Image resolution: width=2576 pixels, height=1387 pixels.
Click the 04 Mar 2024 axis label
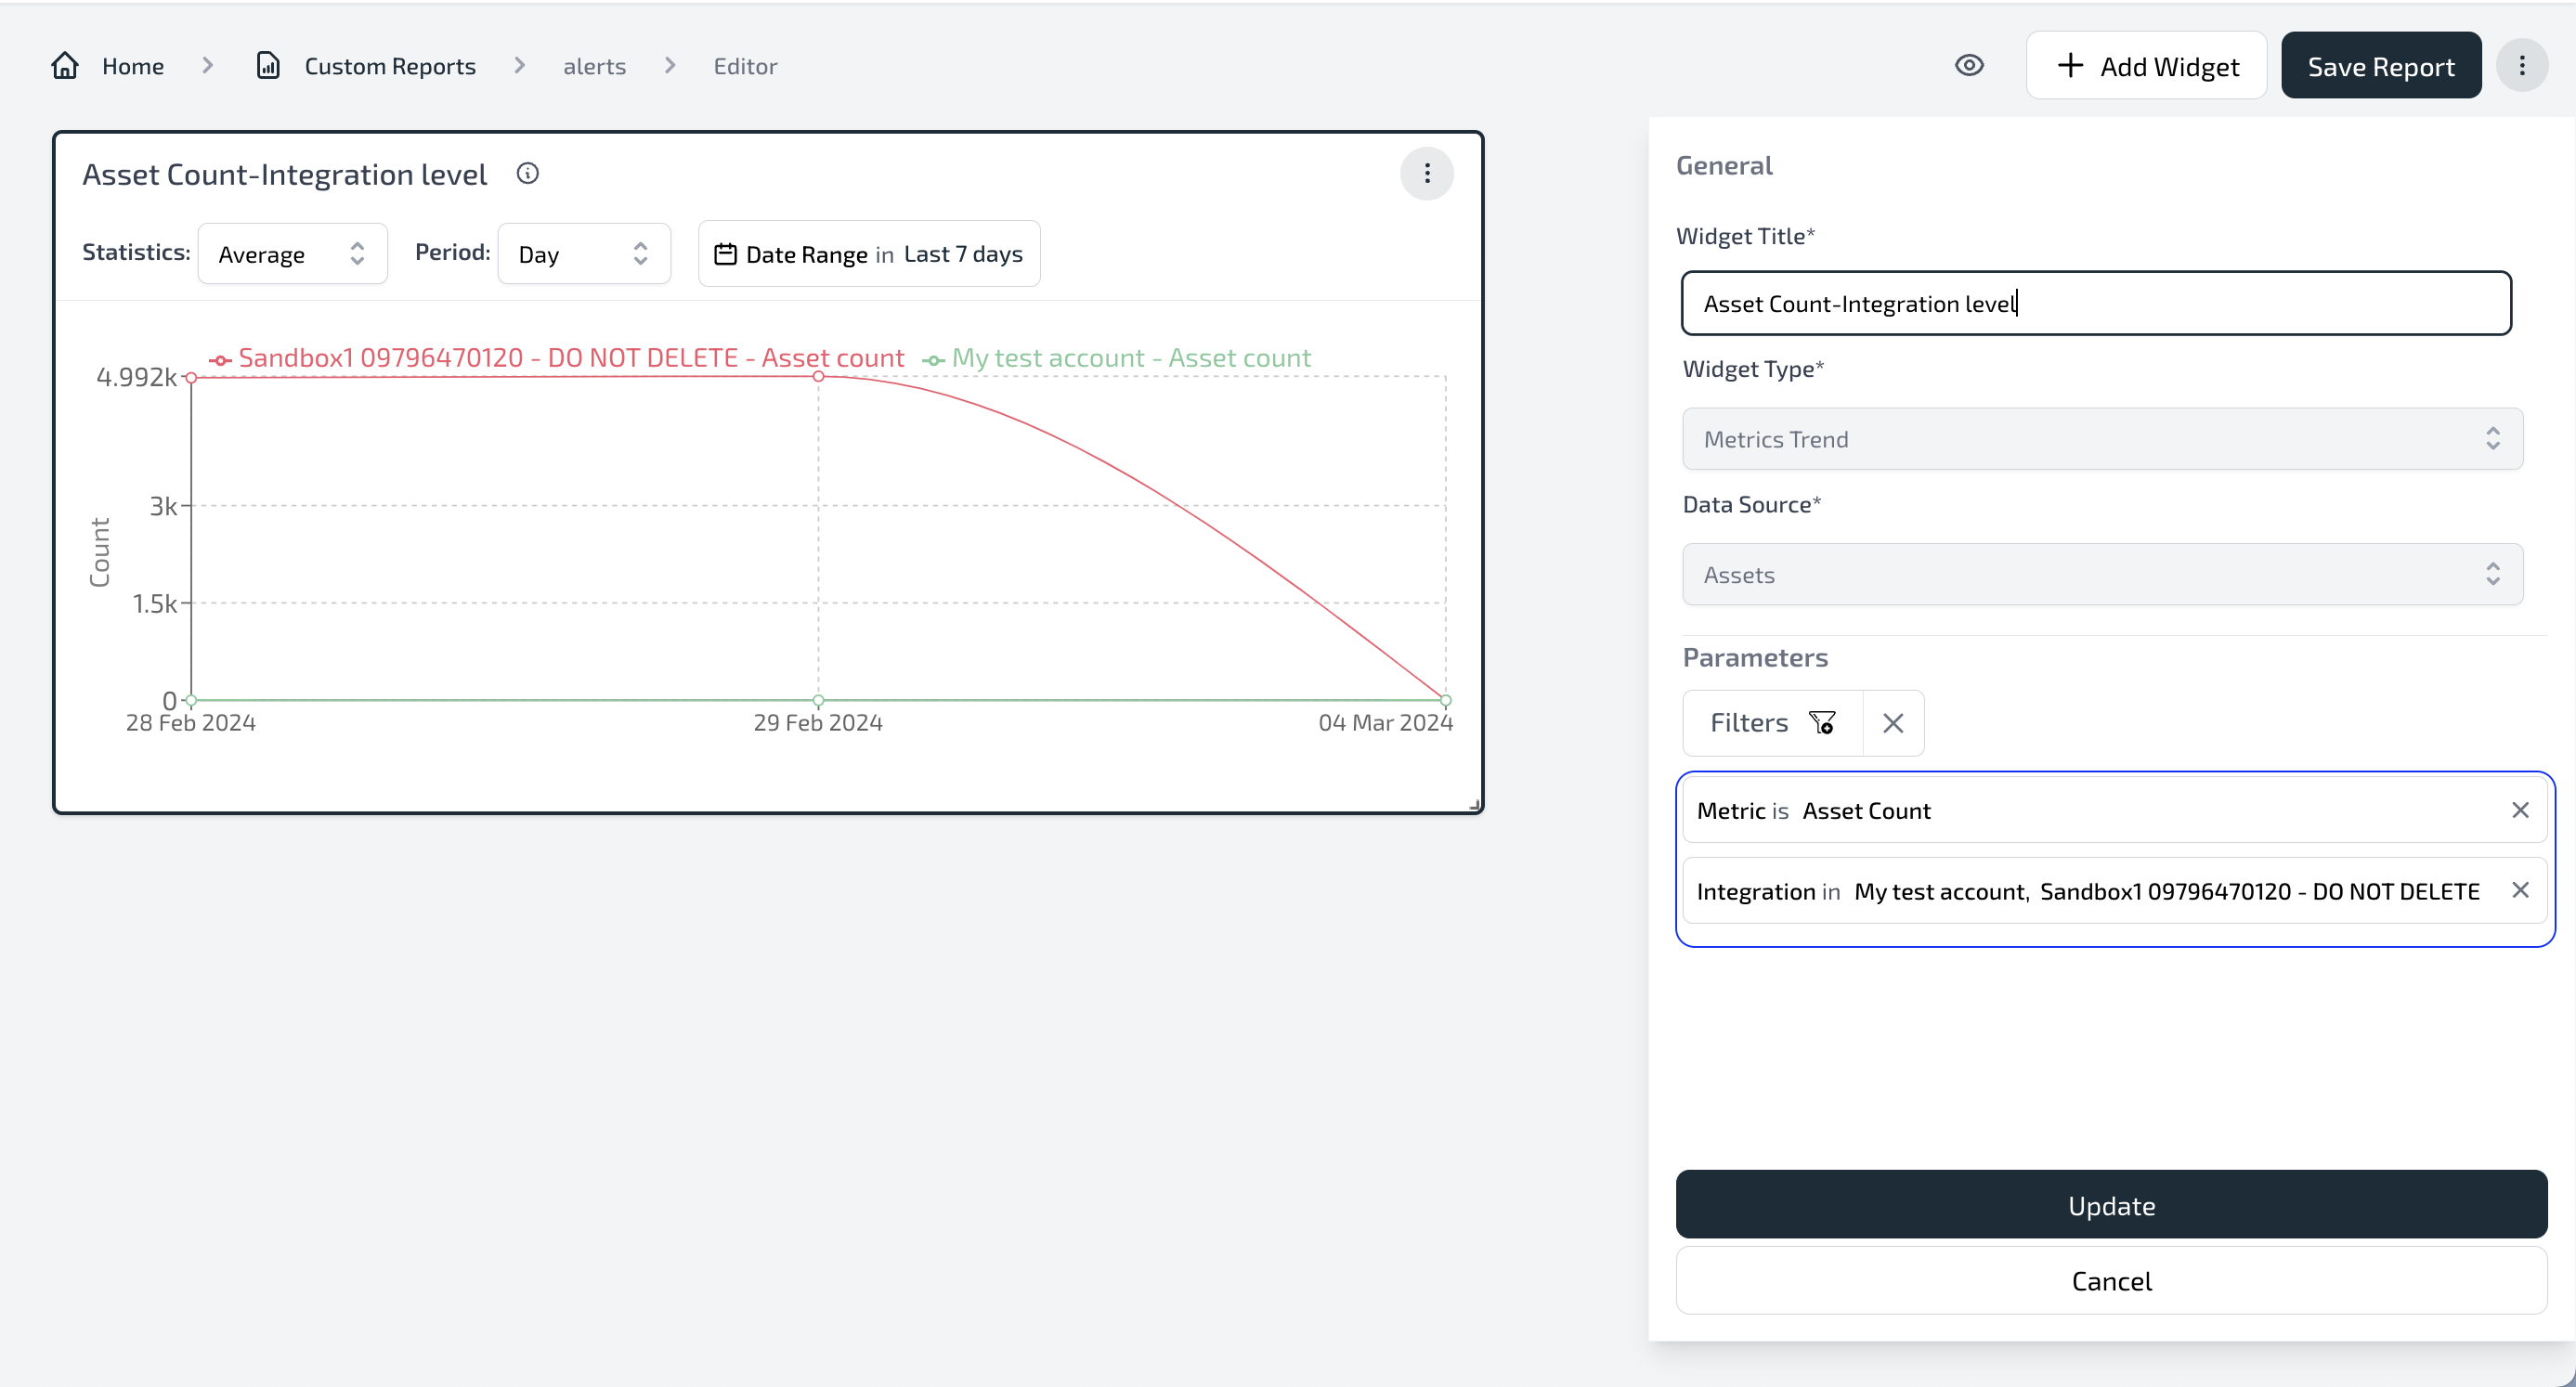coord(1385,723)
